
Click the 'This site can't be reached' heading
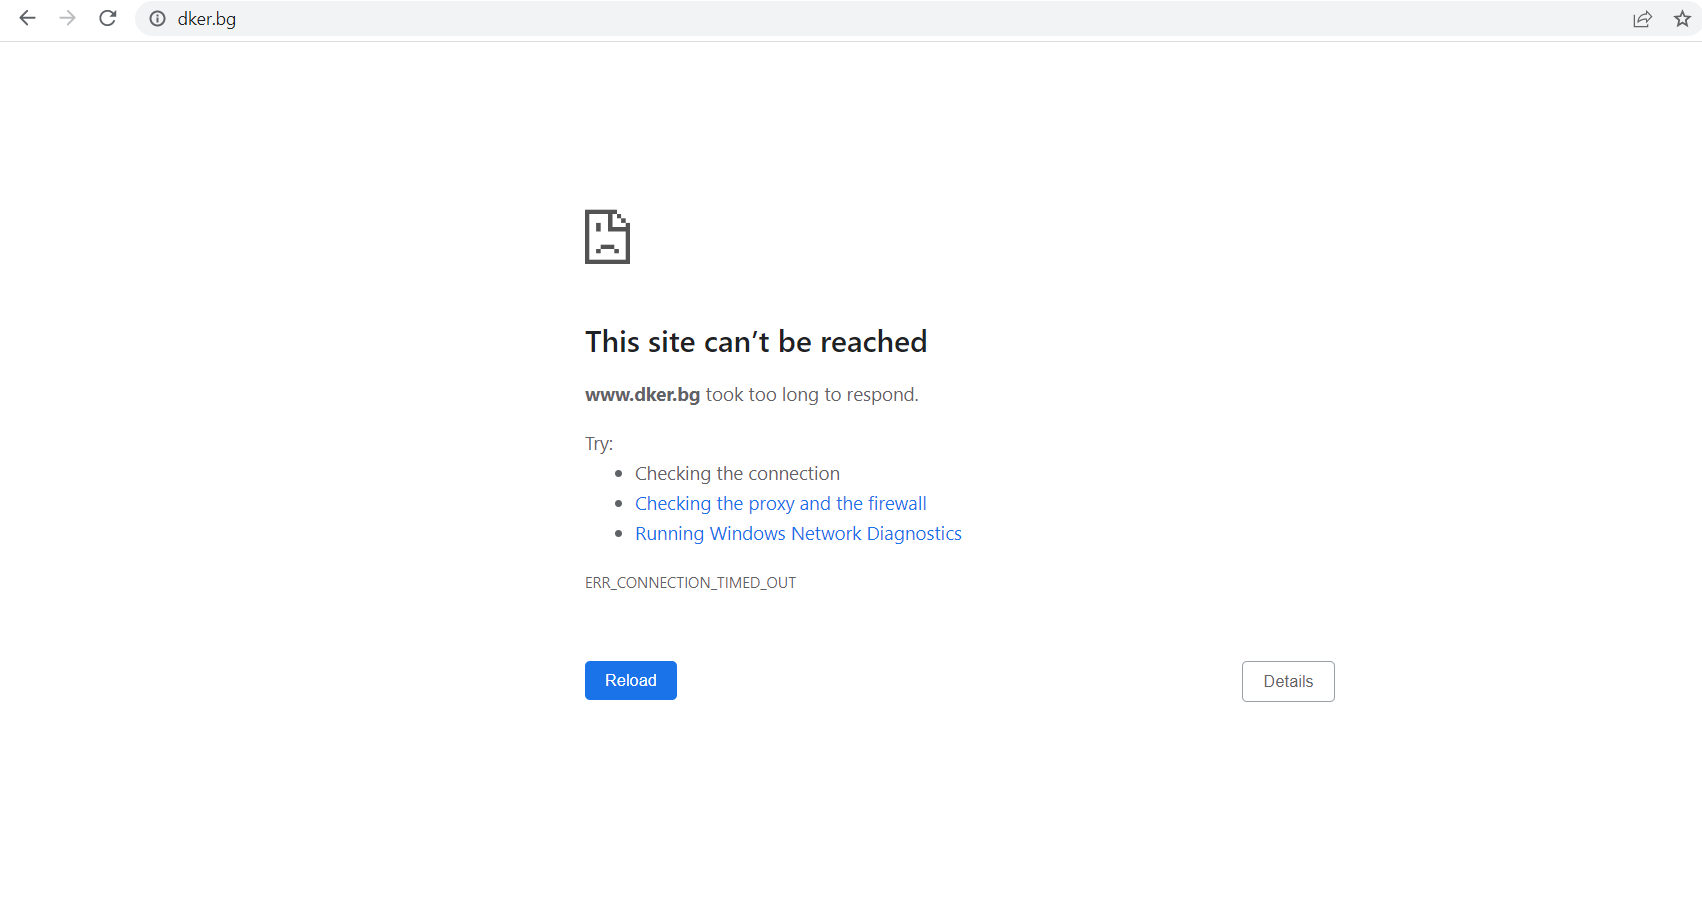755,342
